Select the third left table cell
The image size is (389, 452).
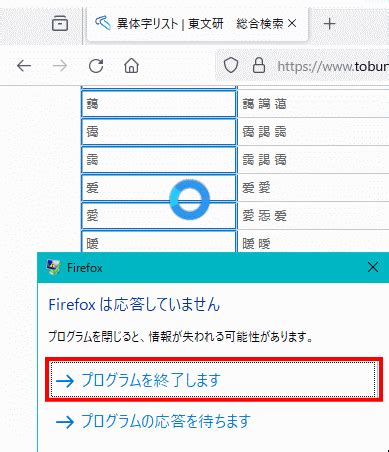point(159,160)
